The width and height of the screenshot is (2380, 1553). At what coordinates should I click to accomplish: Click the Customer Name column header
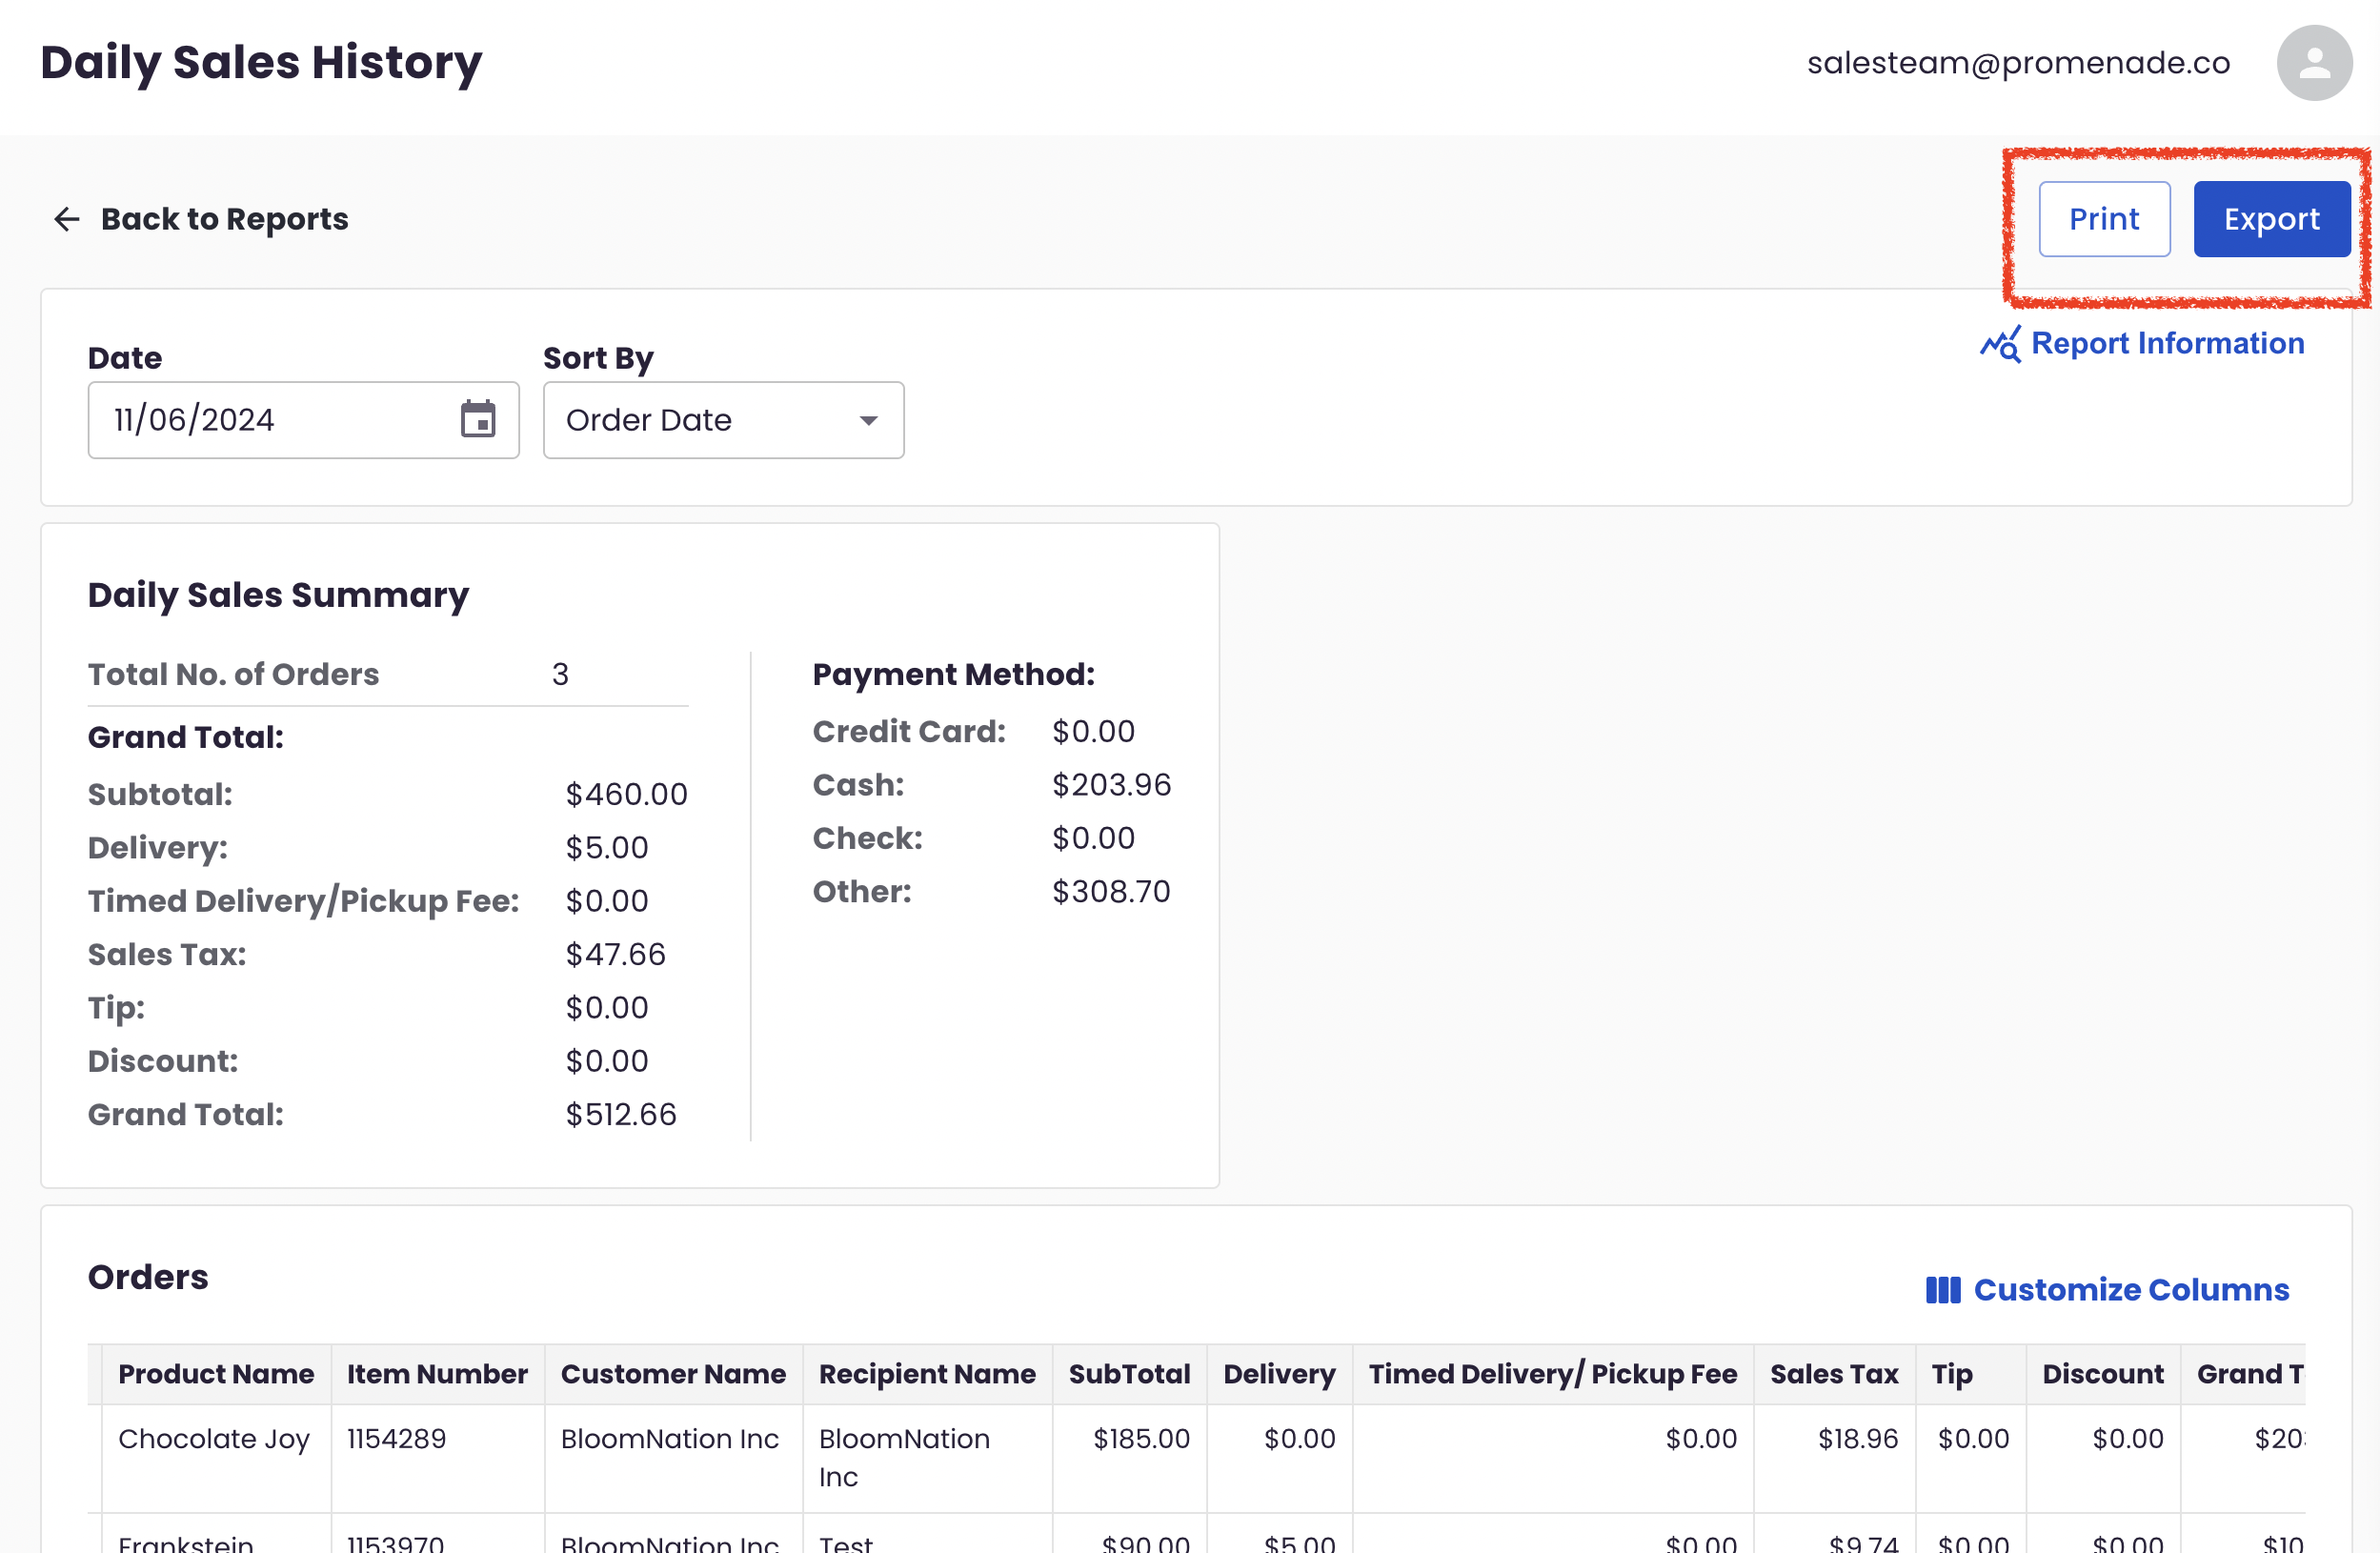click(x=673, y=1374)
